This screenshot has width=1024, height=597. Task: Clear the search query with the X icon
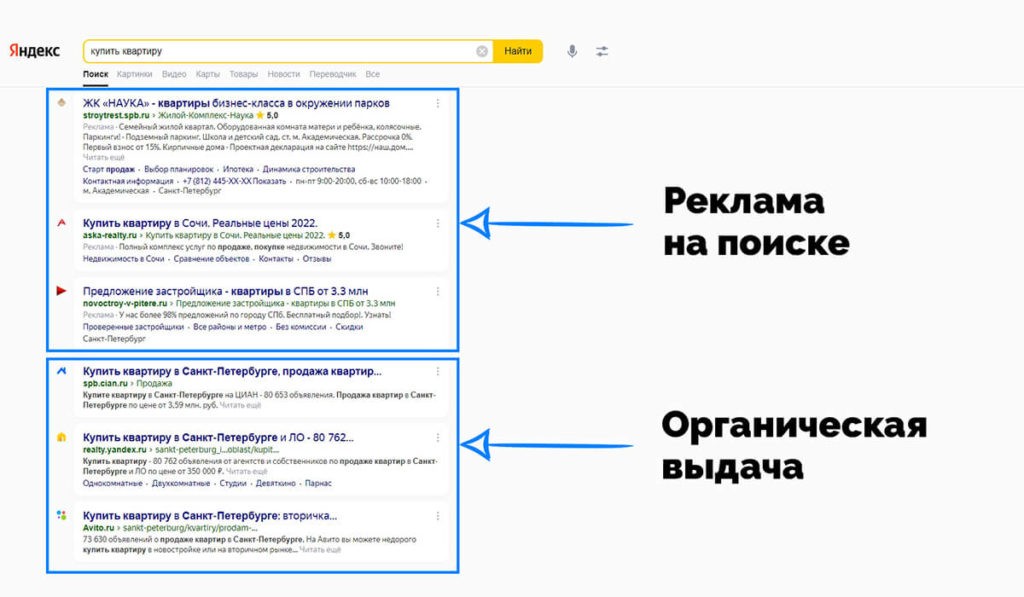click(482, 51)
